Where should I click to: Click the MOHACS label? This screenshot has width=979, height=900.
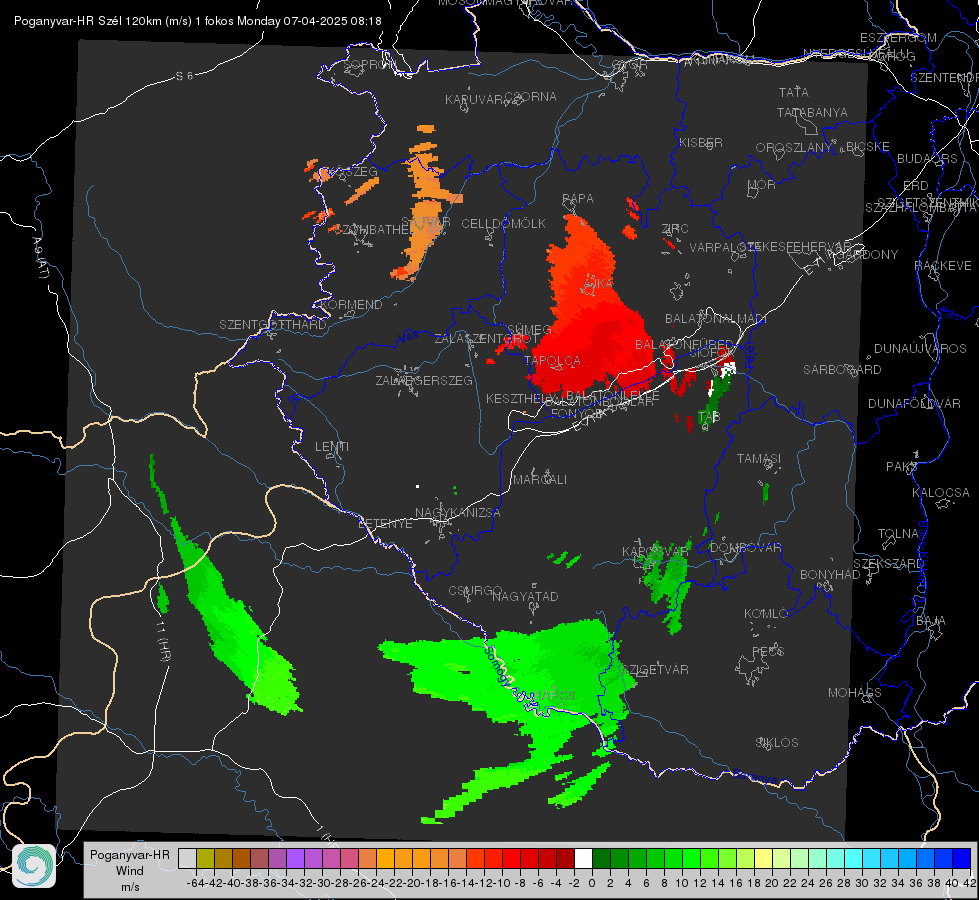(854, 693)
